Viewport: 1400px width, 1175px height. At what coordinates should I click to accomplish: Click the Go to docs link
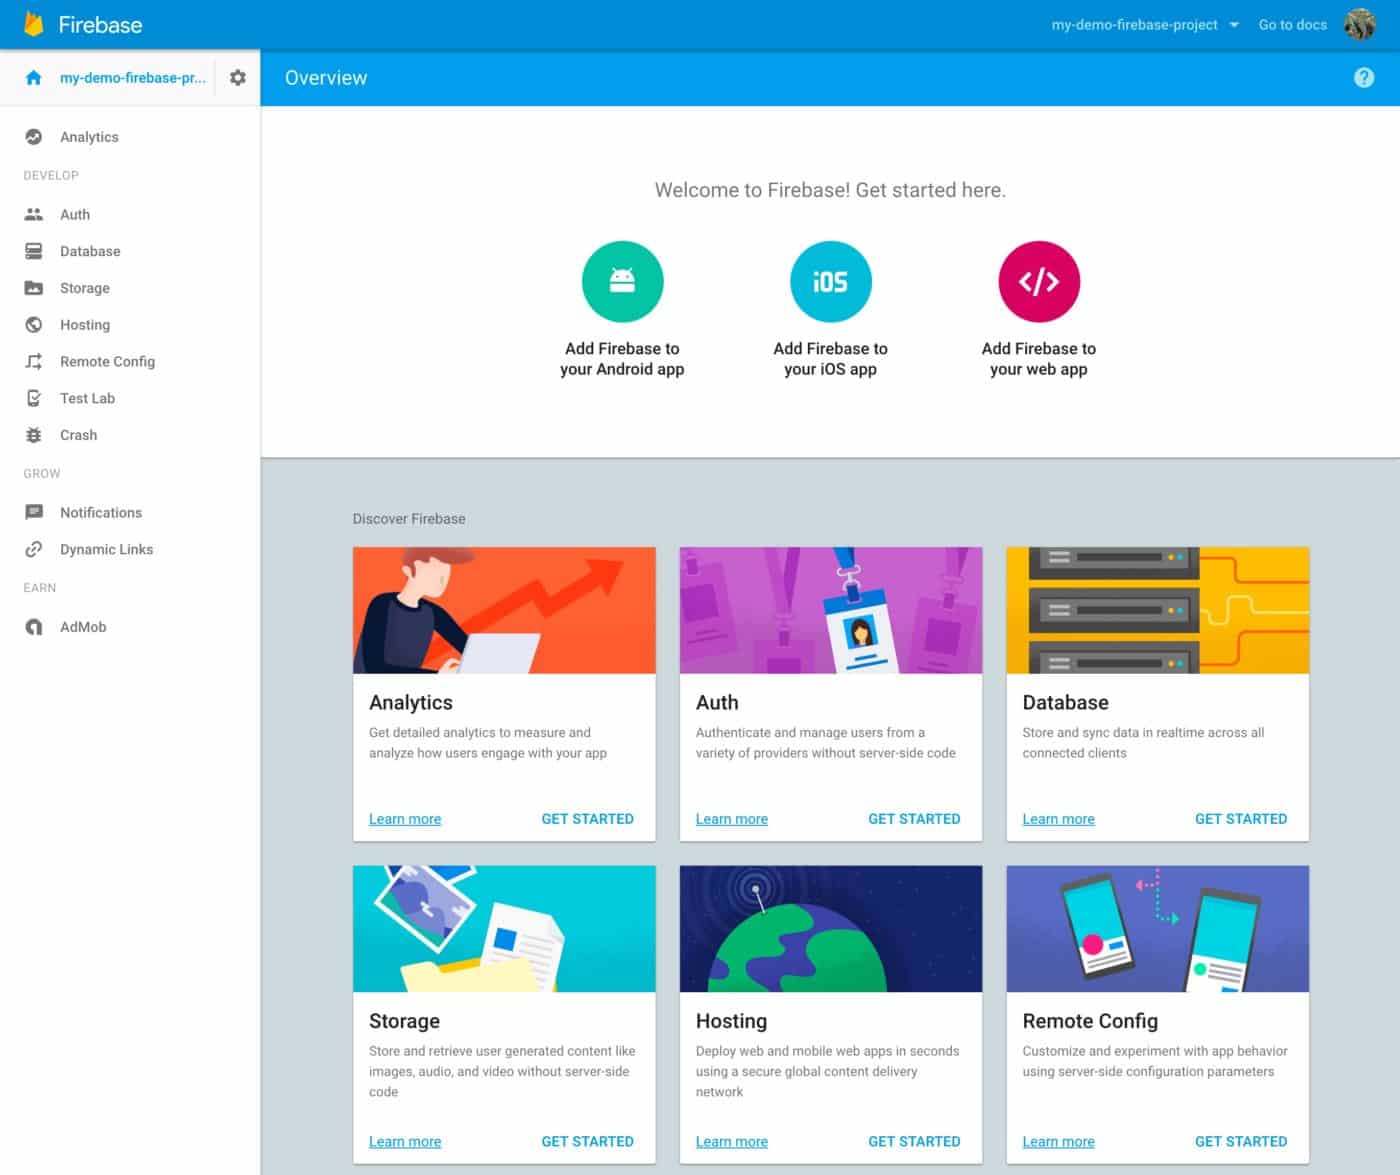coord(1292,25)
